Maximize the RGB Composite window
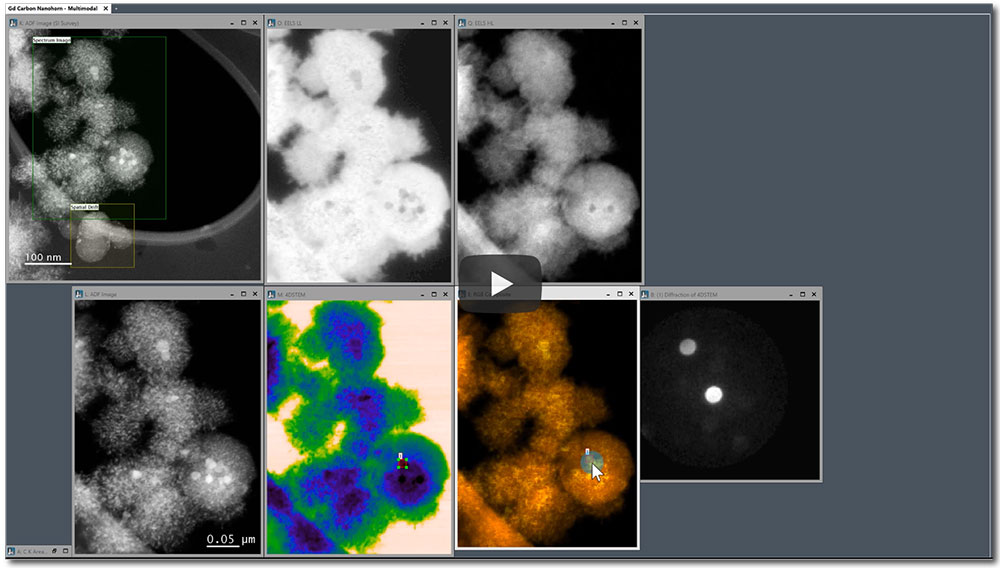The image size is (1000, 568). tap(619, 295)
